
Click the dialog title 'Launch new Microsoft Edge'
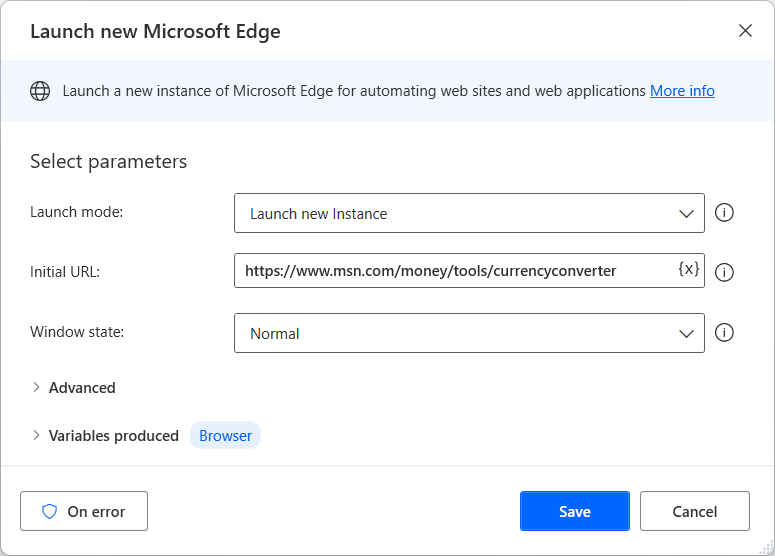[155, 32]
